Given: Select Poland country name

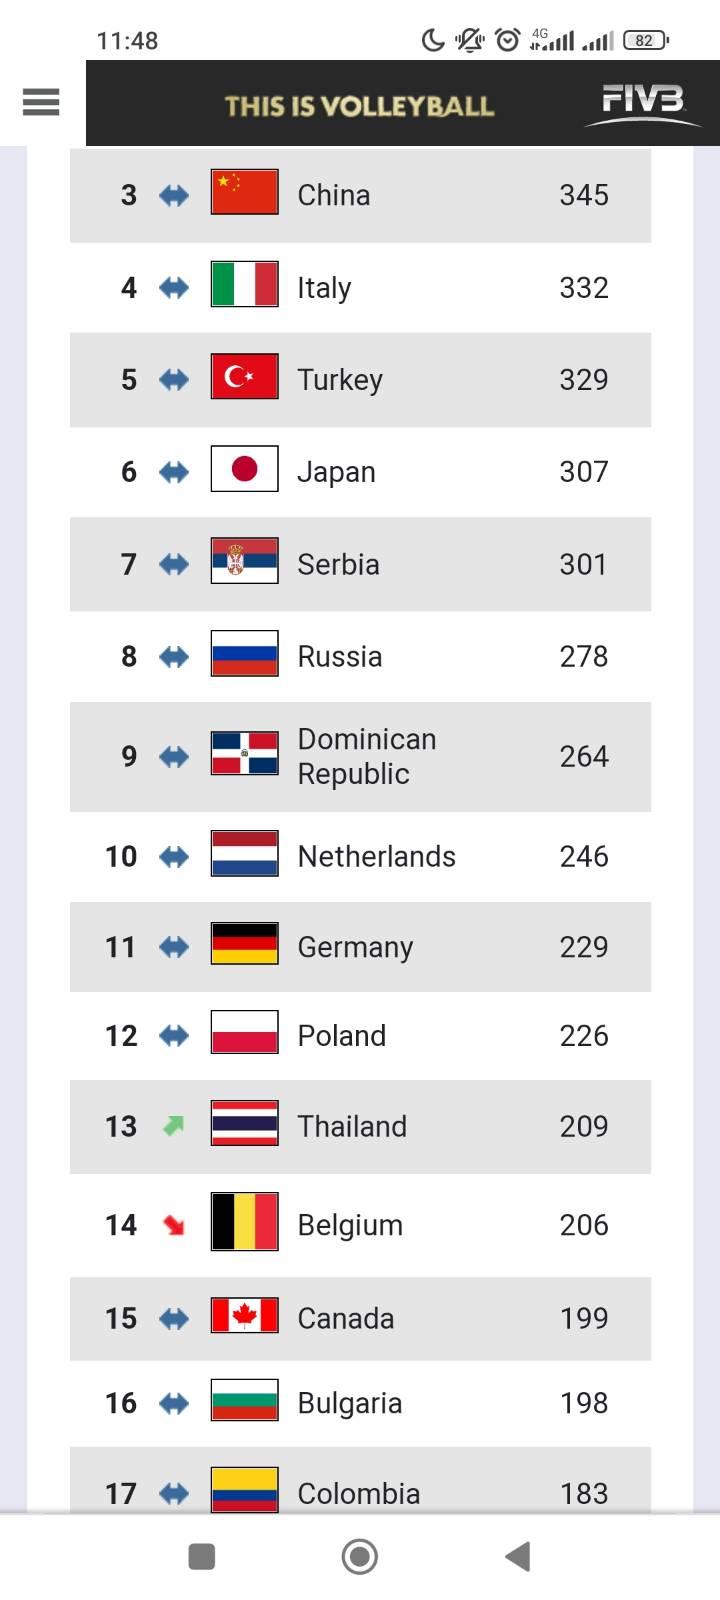Looking at the screenshot, I should coord(341,1035).
